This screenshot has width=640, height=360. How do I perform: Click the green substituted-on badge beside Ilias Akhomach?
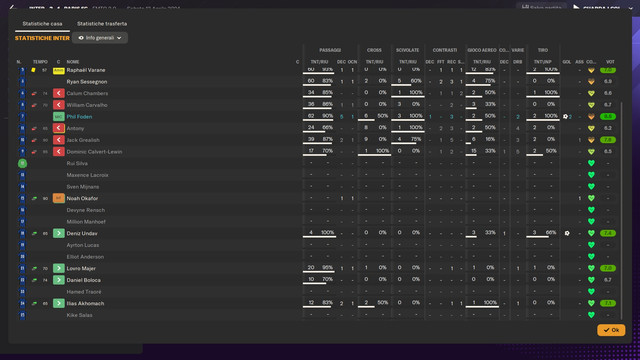point(59,303)
